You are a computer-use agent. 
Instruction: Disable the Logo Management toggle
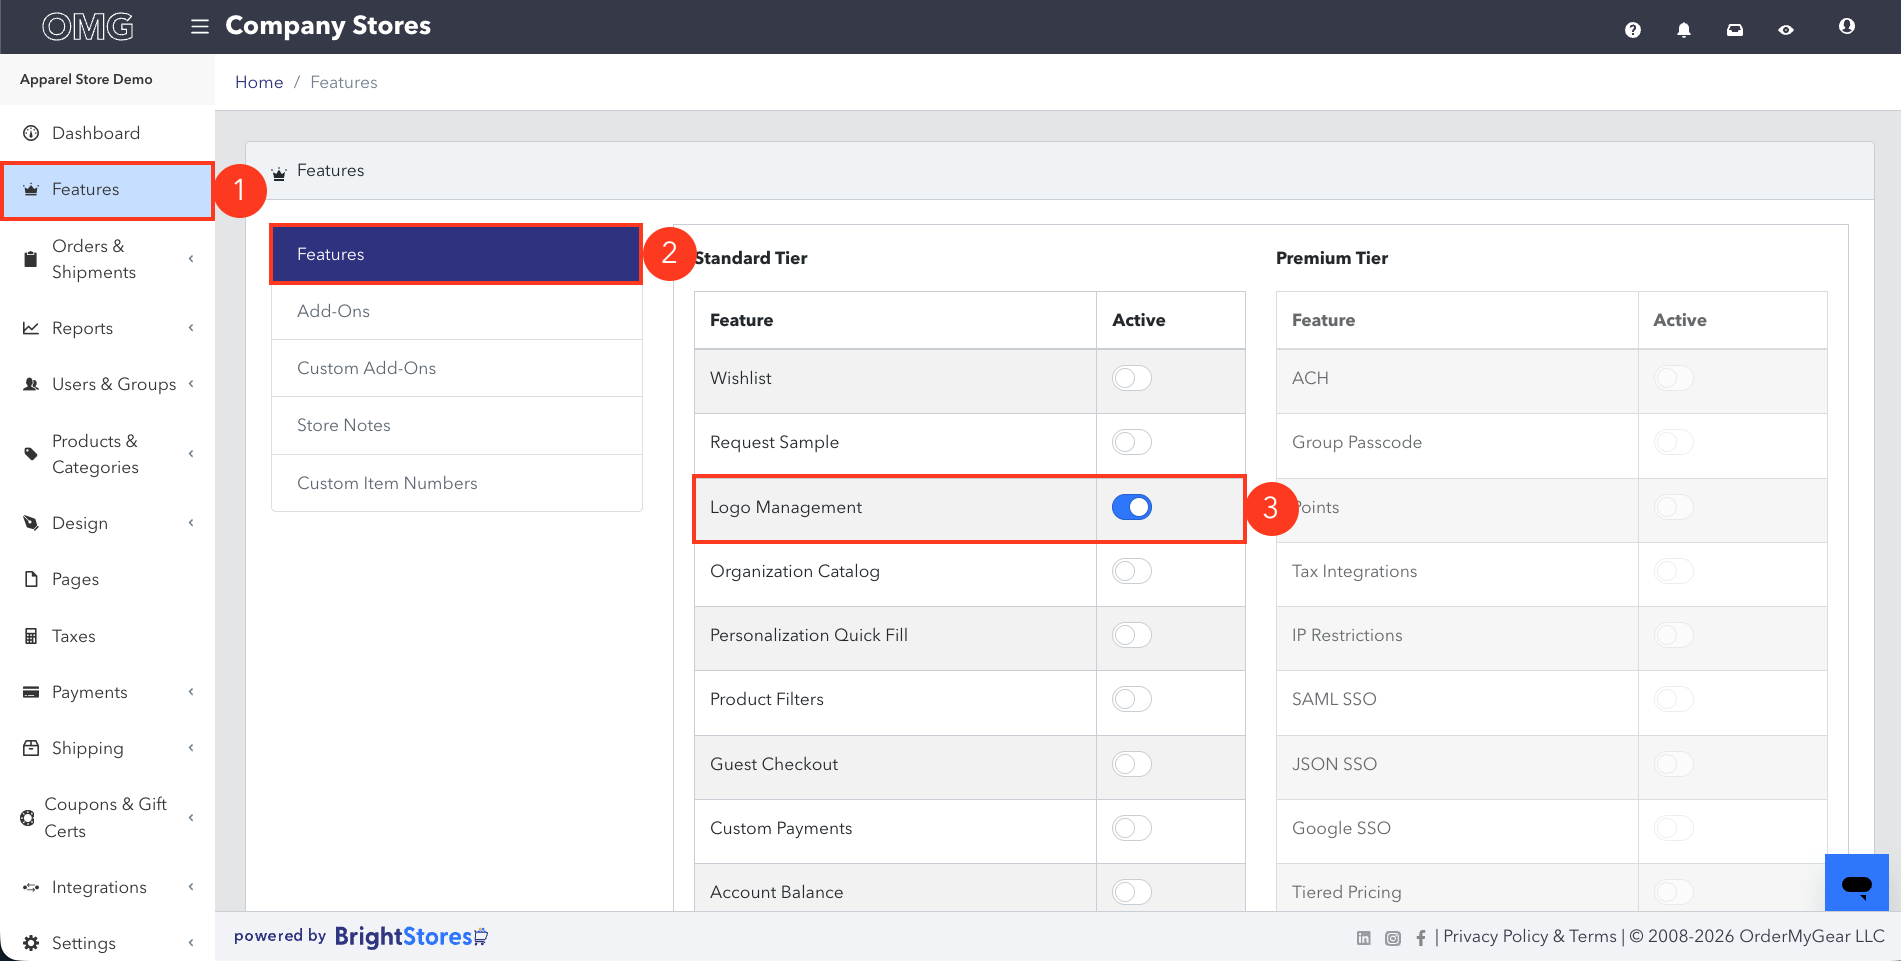[x=1132, y=507]
